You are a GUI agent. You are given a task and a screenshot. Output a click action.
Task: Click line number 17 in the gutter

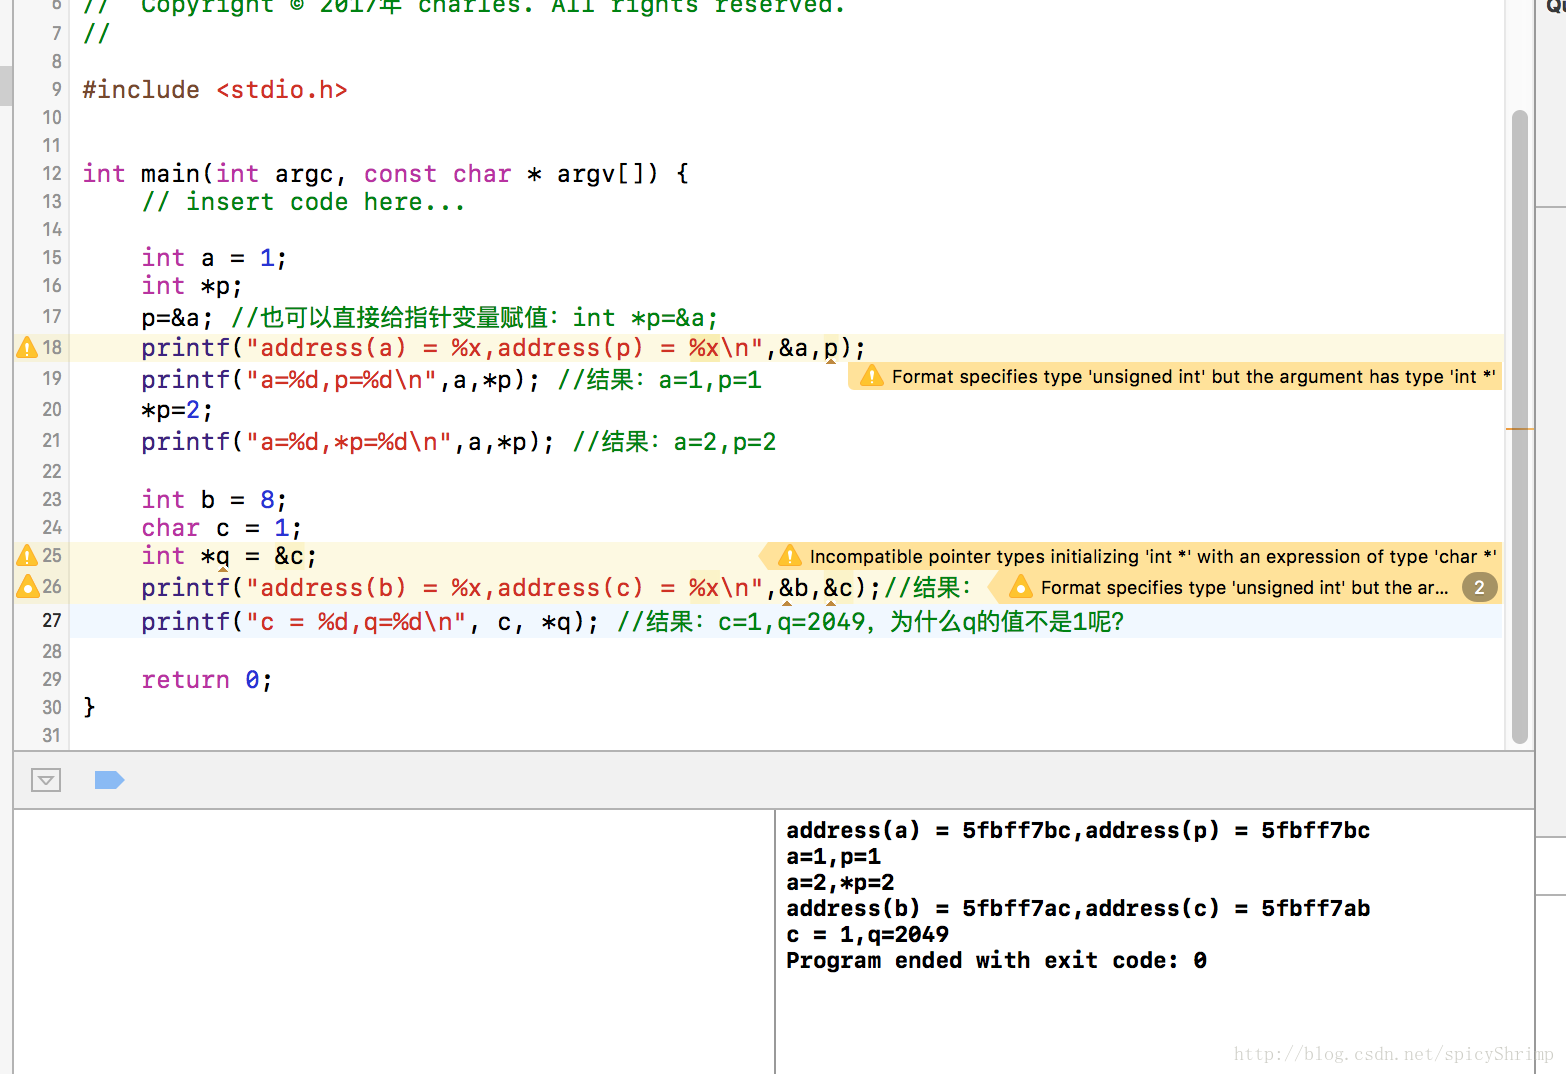(x=52, y=318)
